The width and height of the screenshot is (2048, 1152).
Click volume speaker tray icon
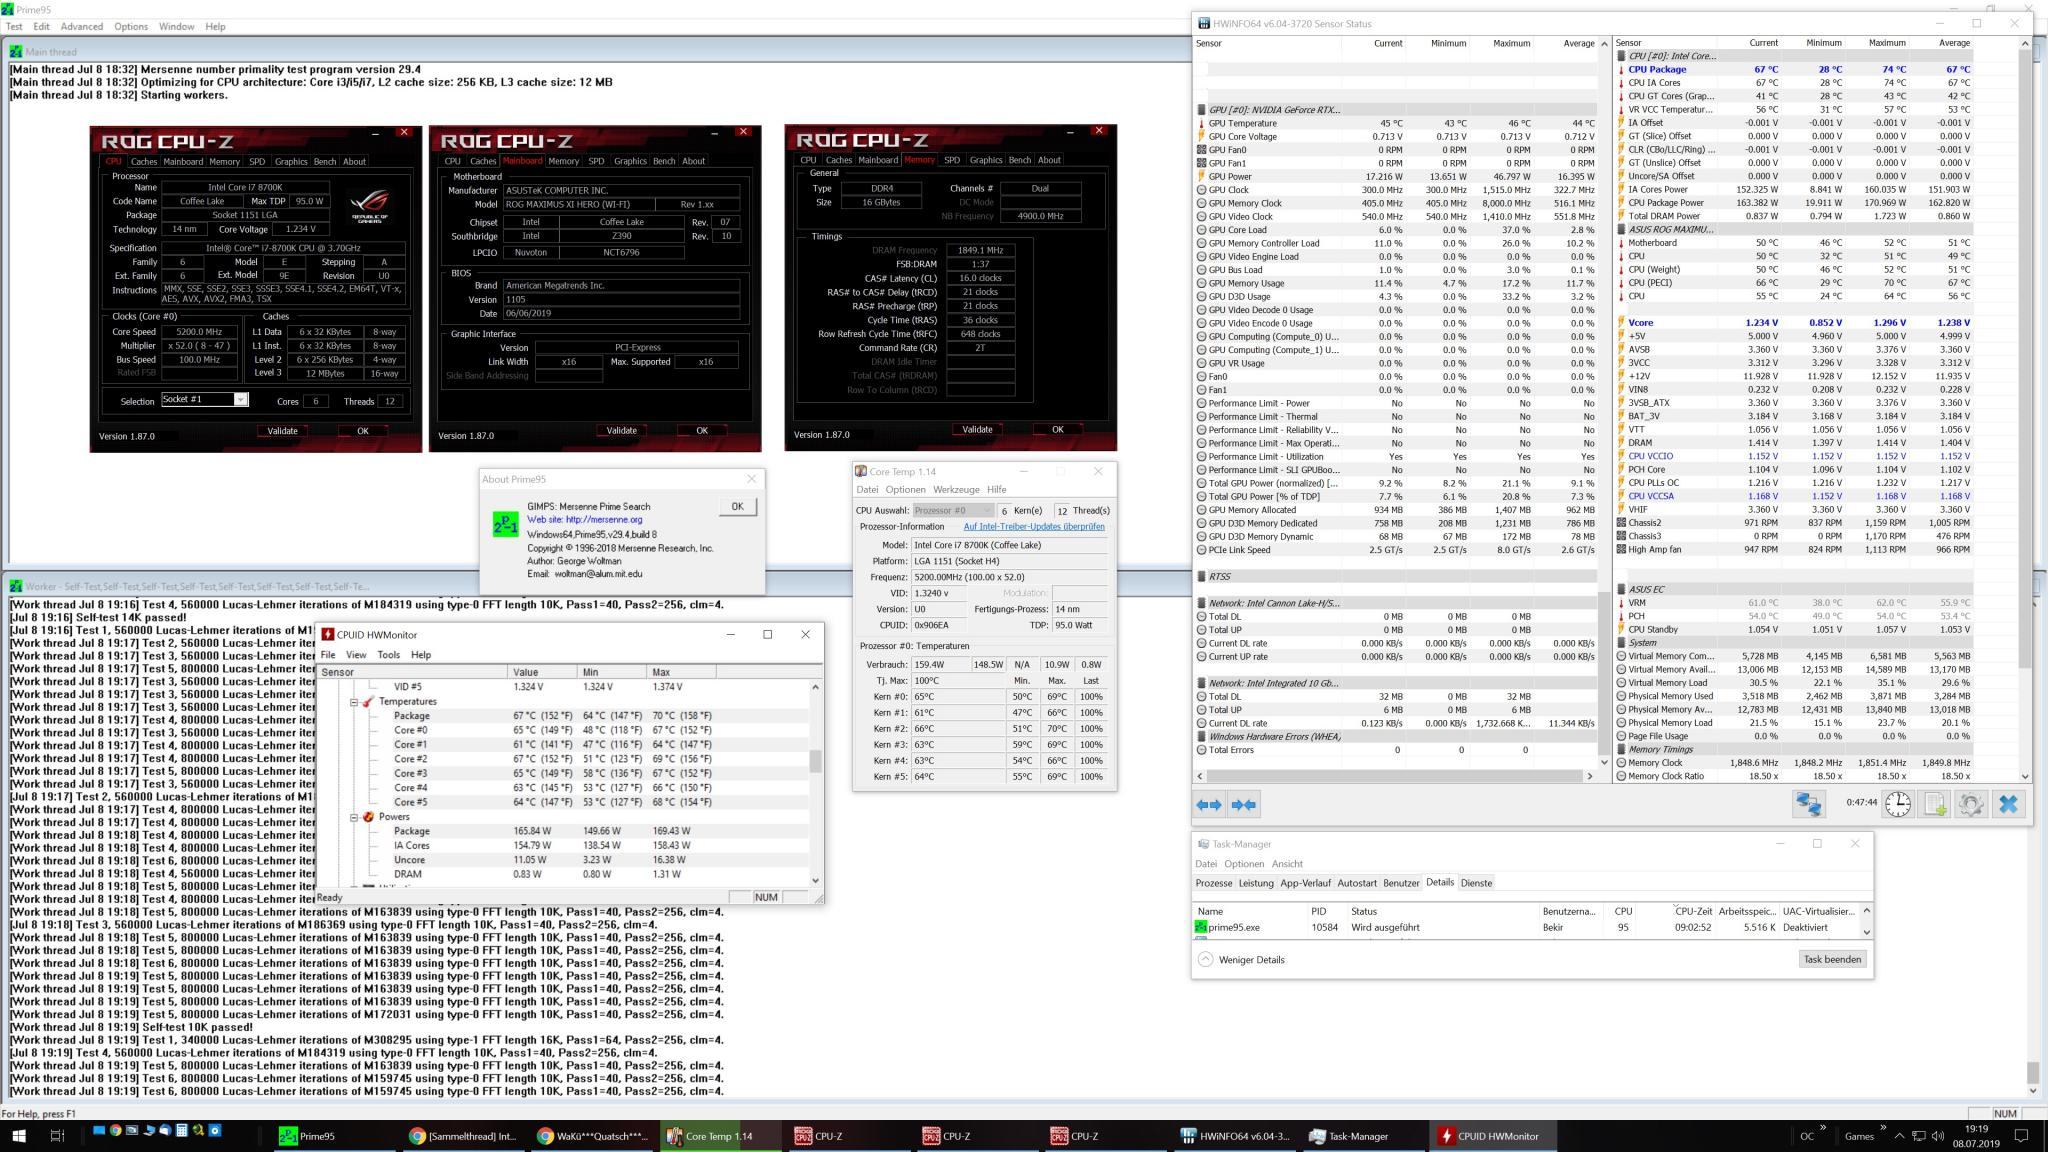1937,1136
